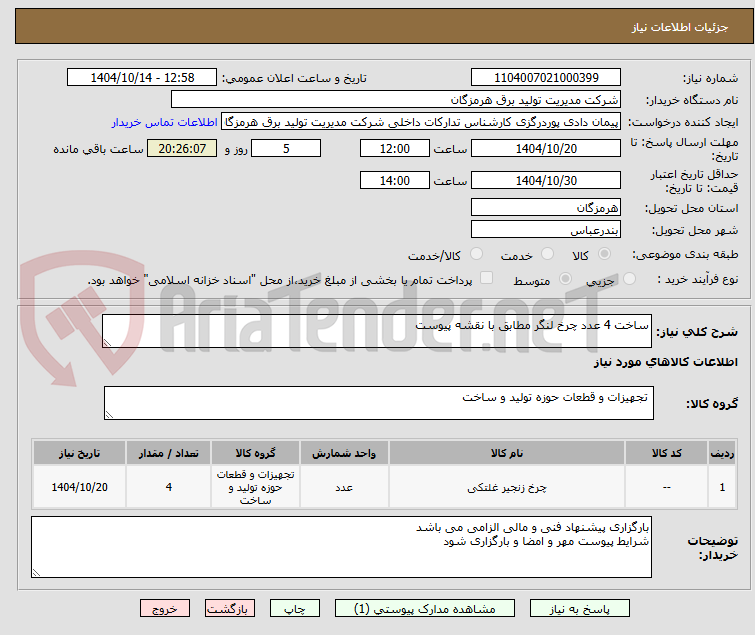755x635 pixels.
Task: Click the general description text area ساخت 4 عدد چرخ لنگر
Action: pos(377,331)
